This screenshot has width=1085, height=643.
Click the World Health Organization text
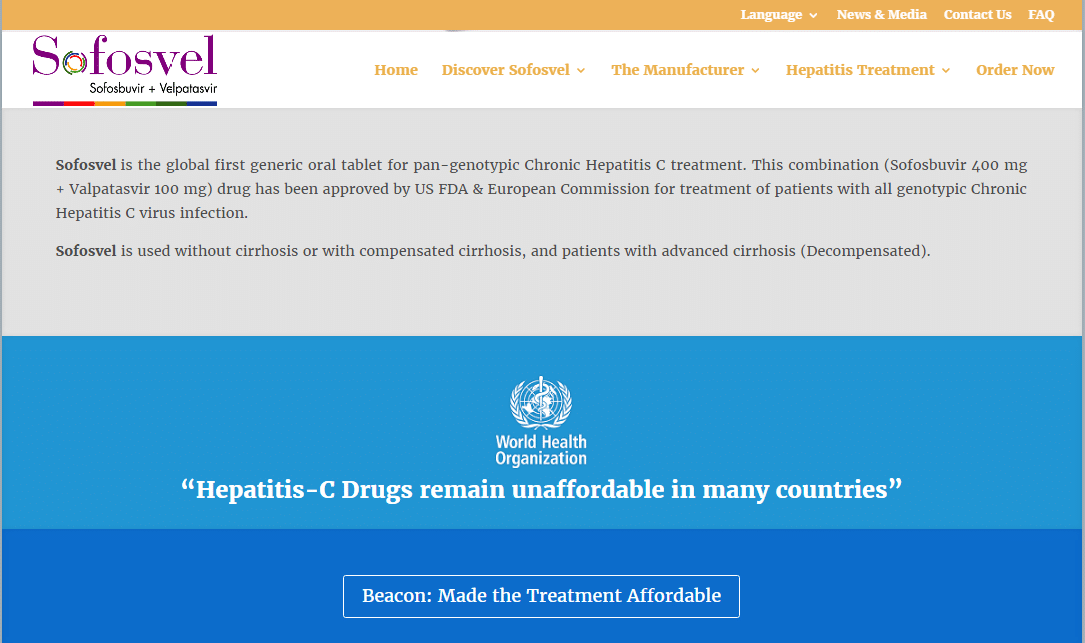click(541, 450)
